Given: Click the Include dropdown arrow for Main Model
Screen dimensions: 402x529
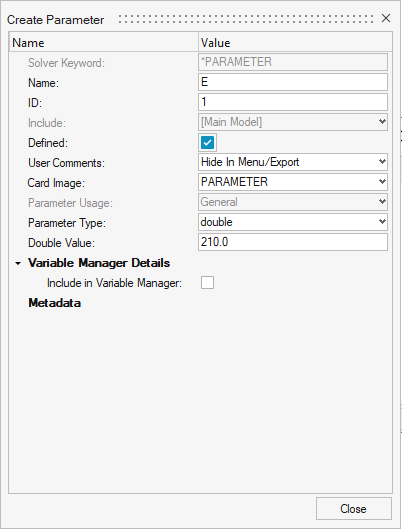Looking at the screenshot, I should [382, 122].
